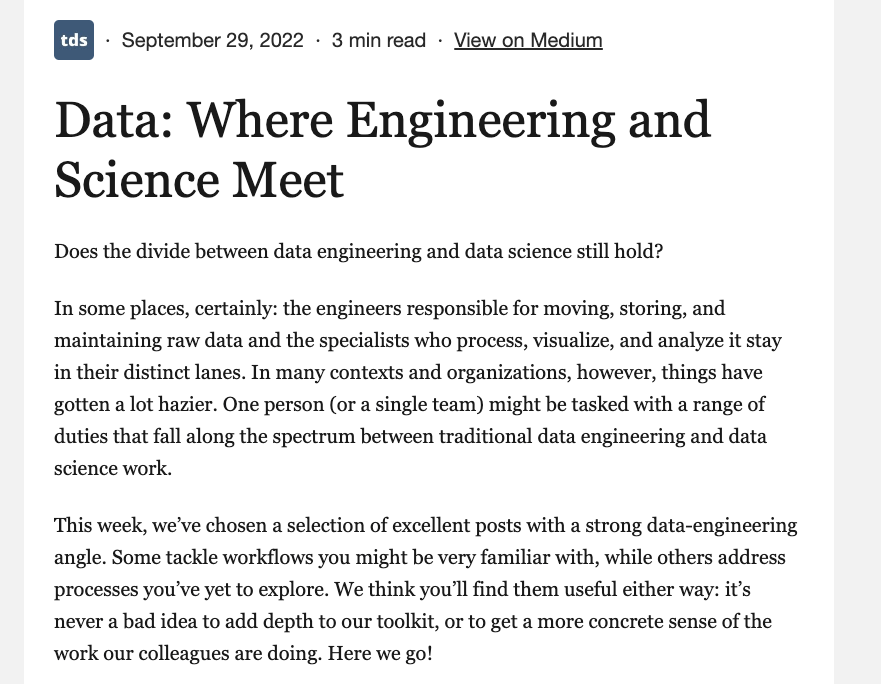
Task: Click the September 29, 2022 date
Action: [x=212, y=40]
